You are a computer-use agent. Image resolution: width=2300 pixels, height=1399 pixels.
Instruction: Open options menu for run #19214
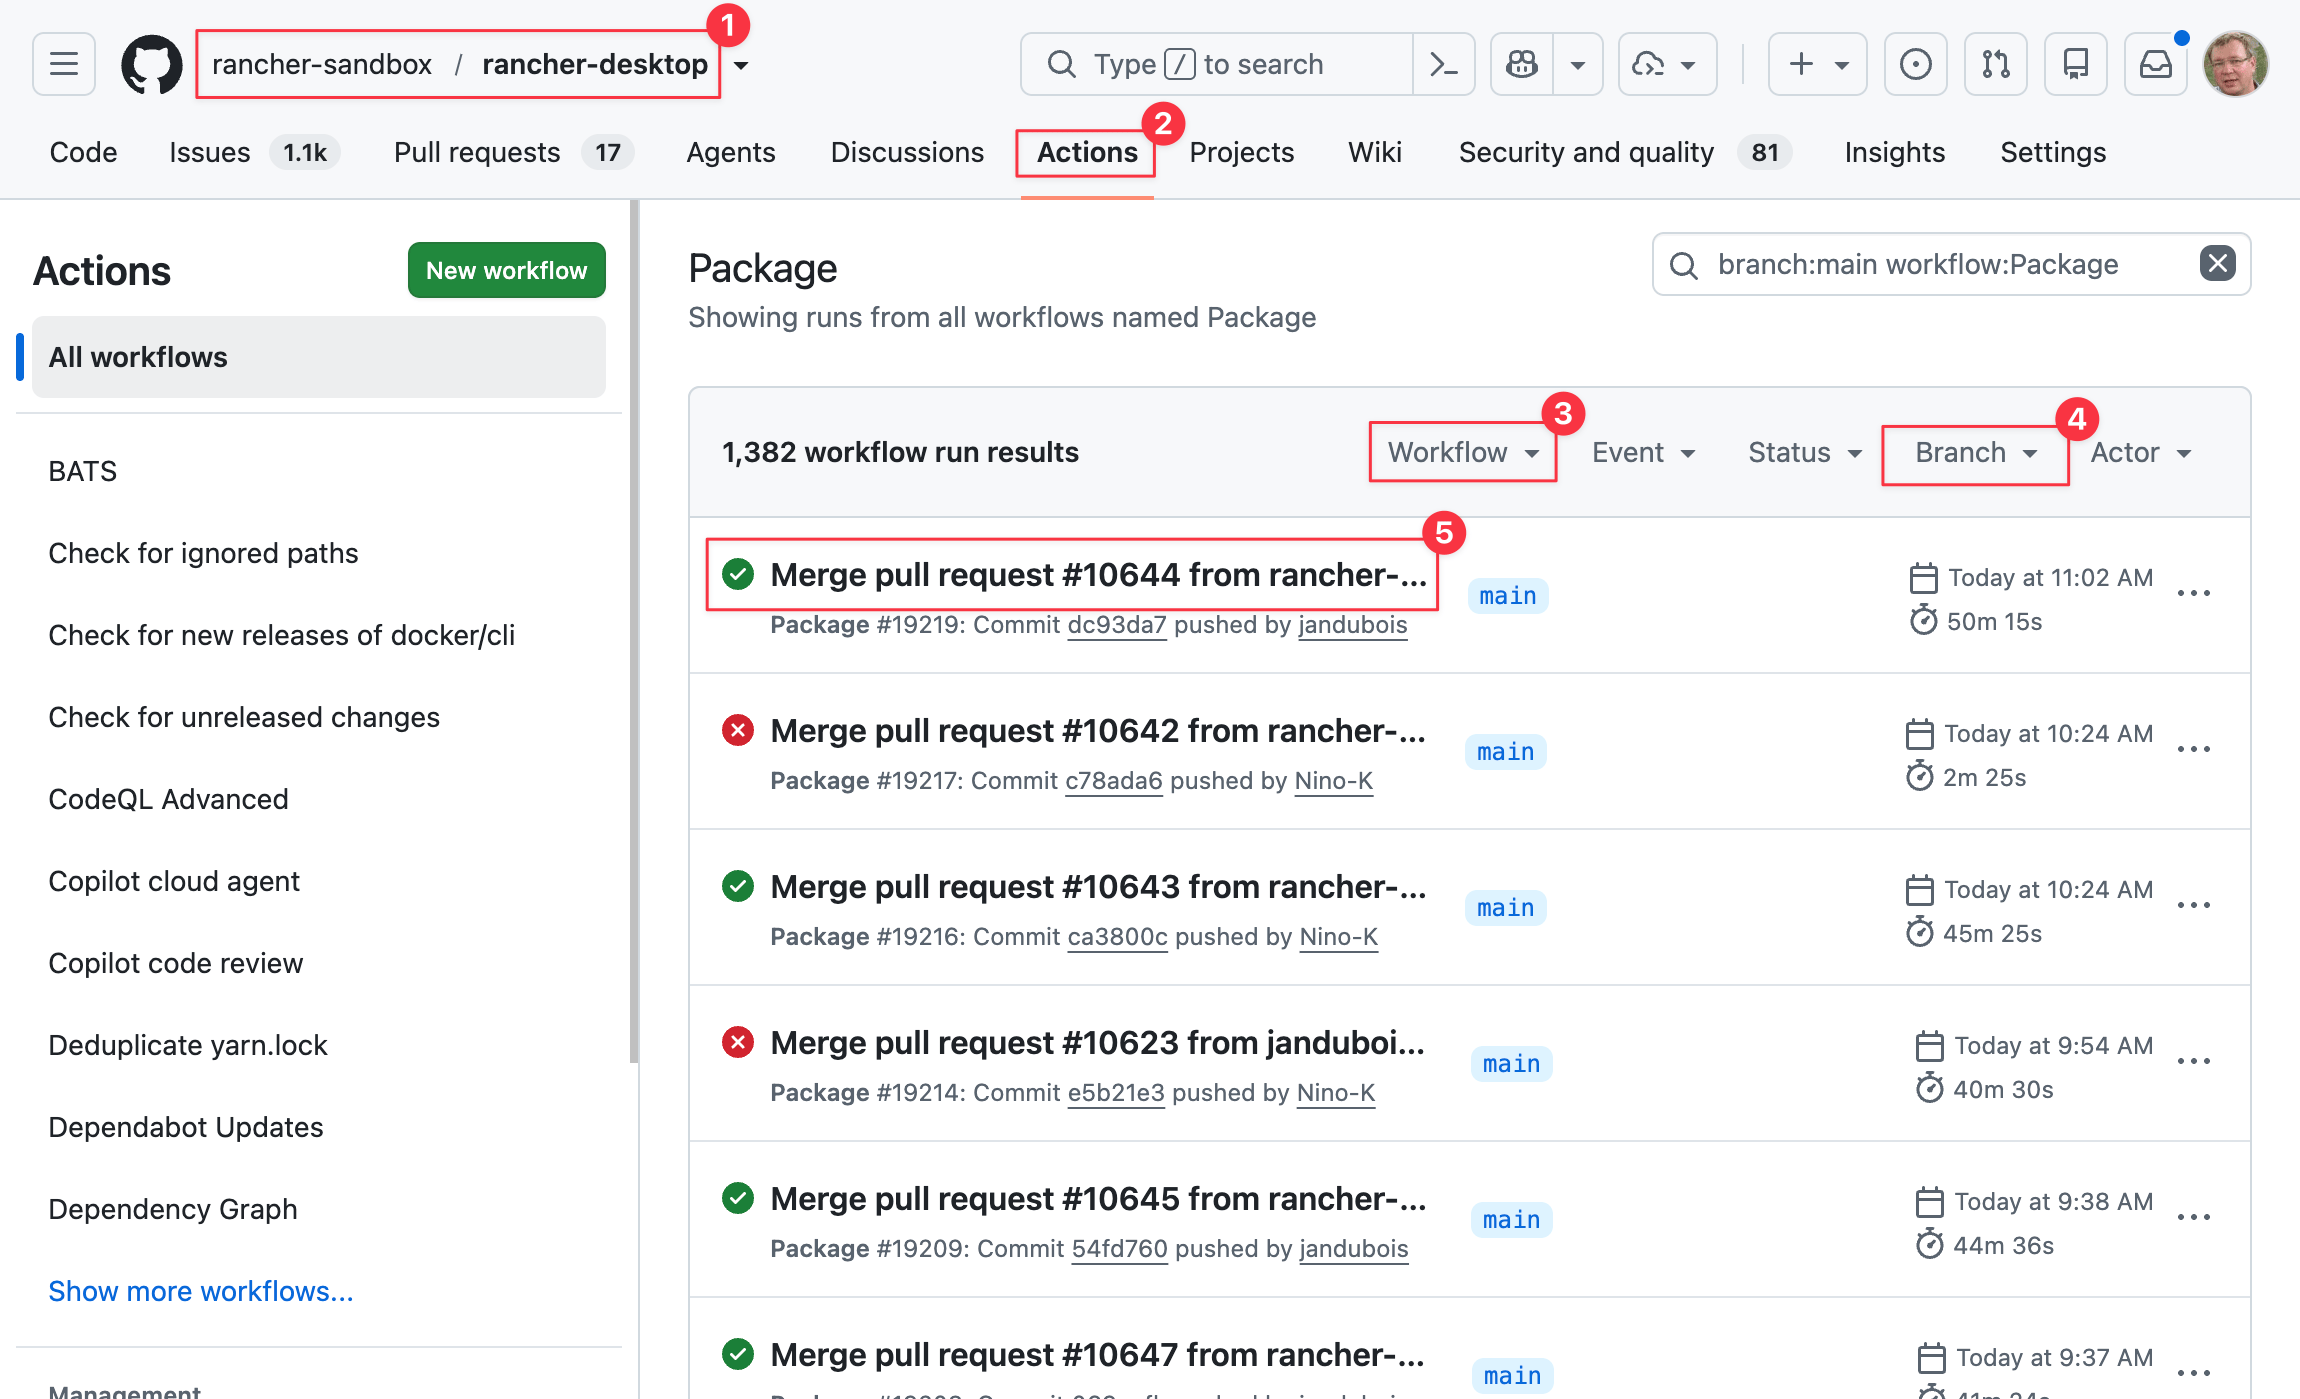[2193, 1062]
